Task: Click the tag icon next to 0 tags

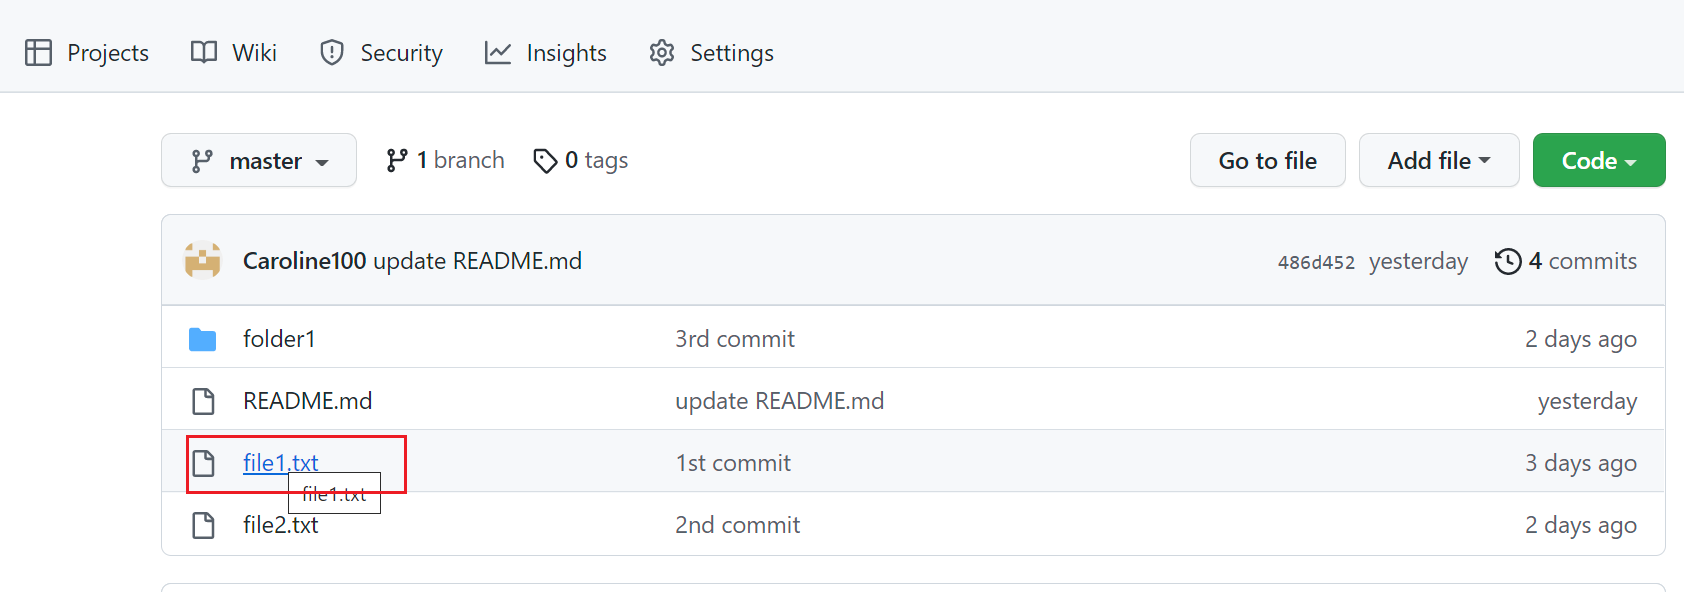Action: [x=545, y=160]
